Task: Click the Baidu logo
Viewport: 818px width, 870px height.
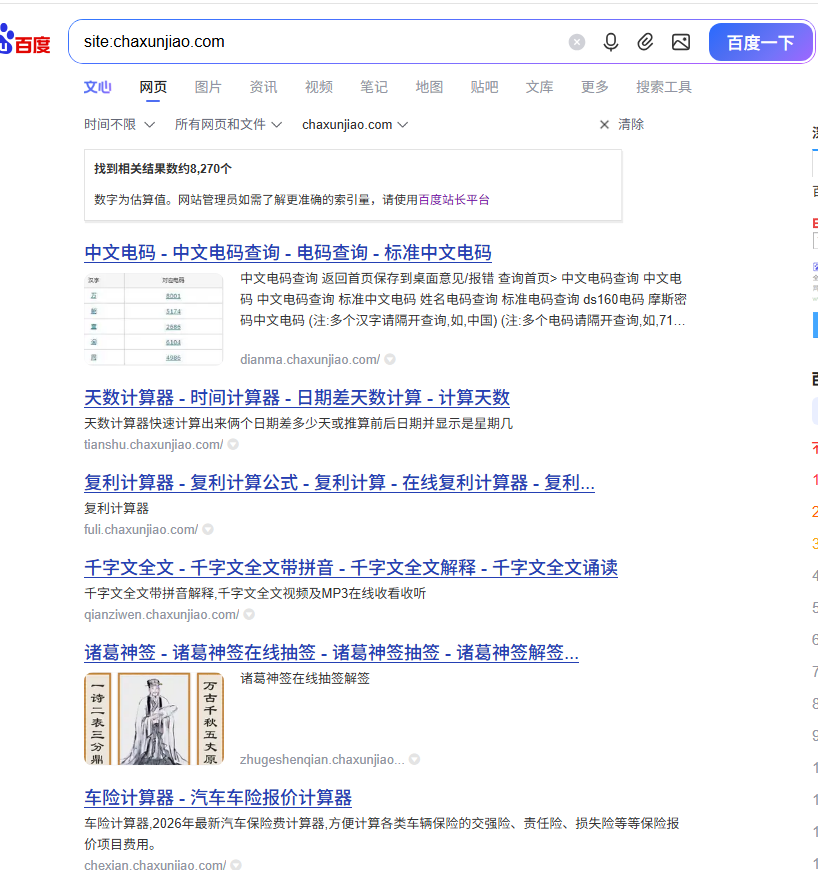Action: [25, 40]
